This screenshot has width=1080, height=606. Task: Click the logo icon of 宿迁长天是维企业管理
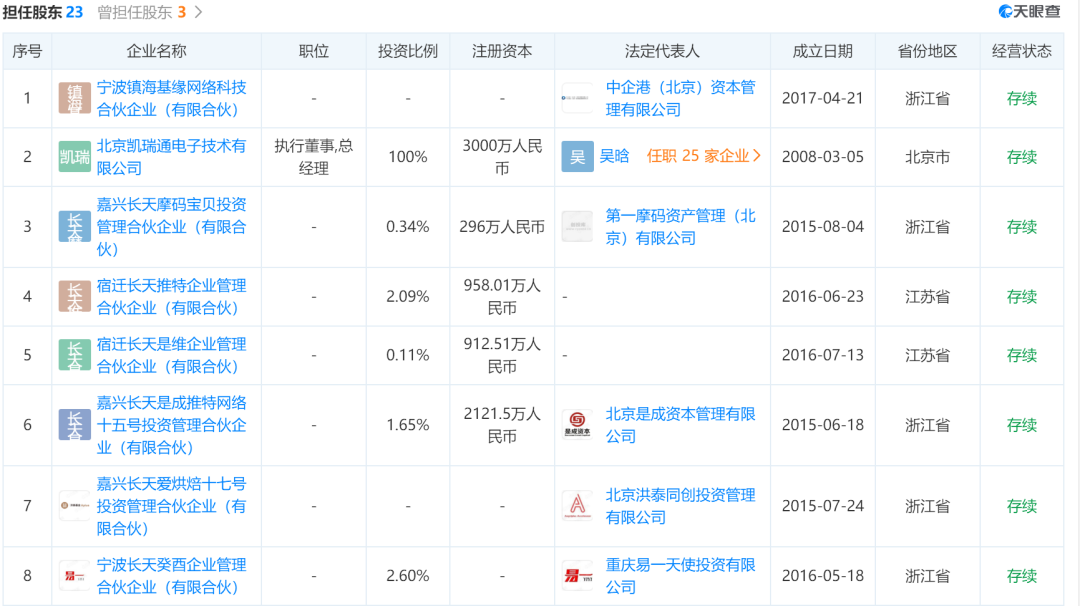74,355
